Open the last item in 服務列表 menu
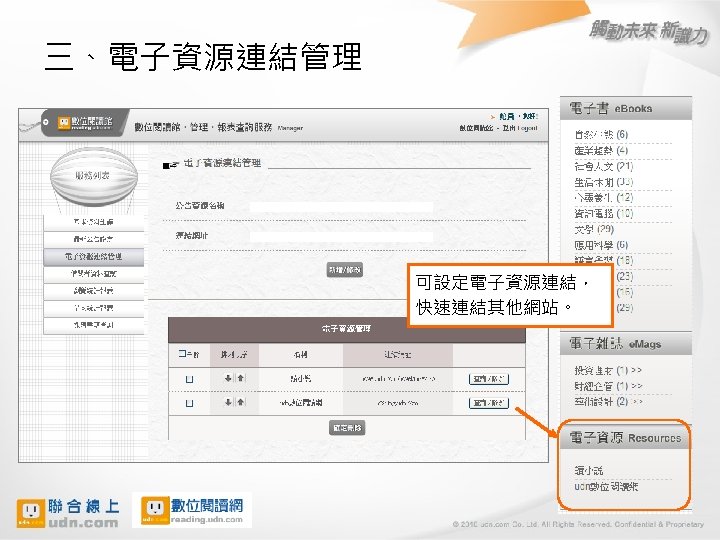Viewport: 720px width, 540px height. [94, 325]
